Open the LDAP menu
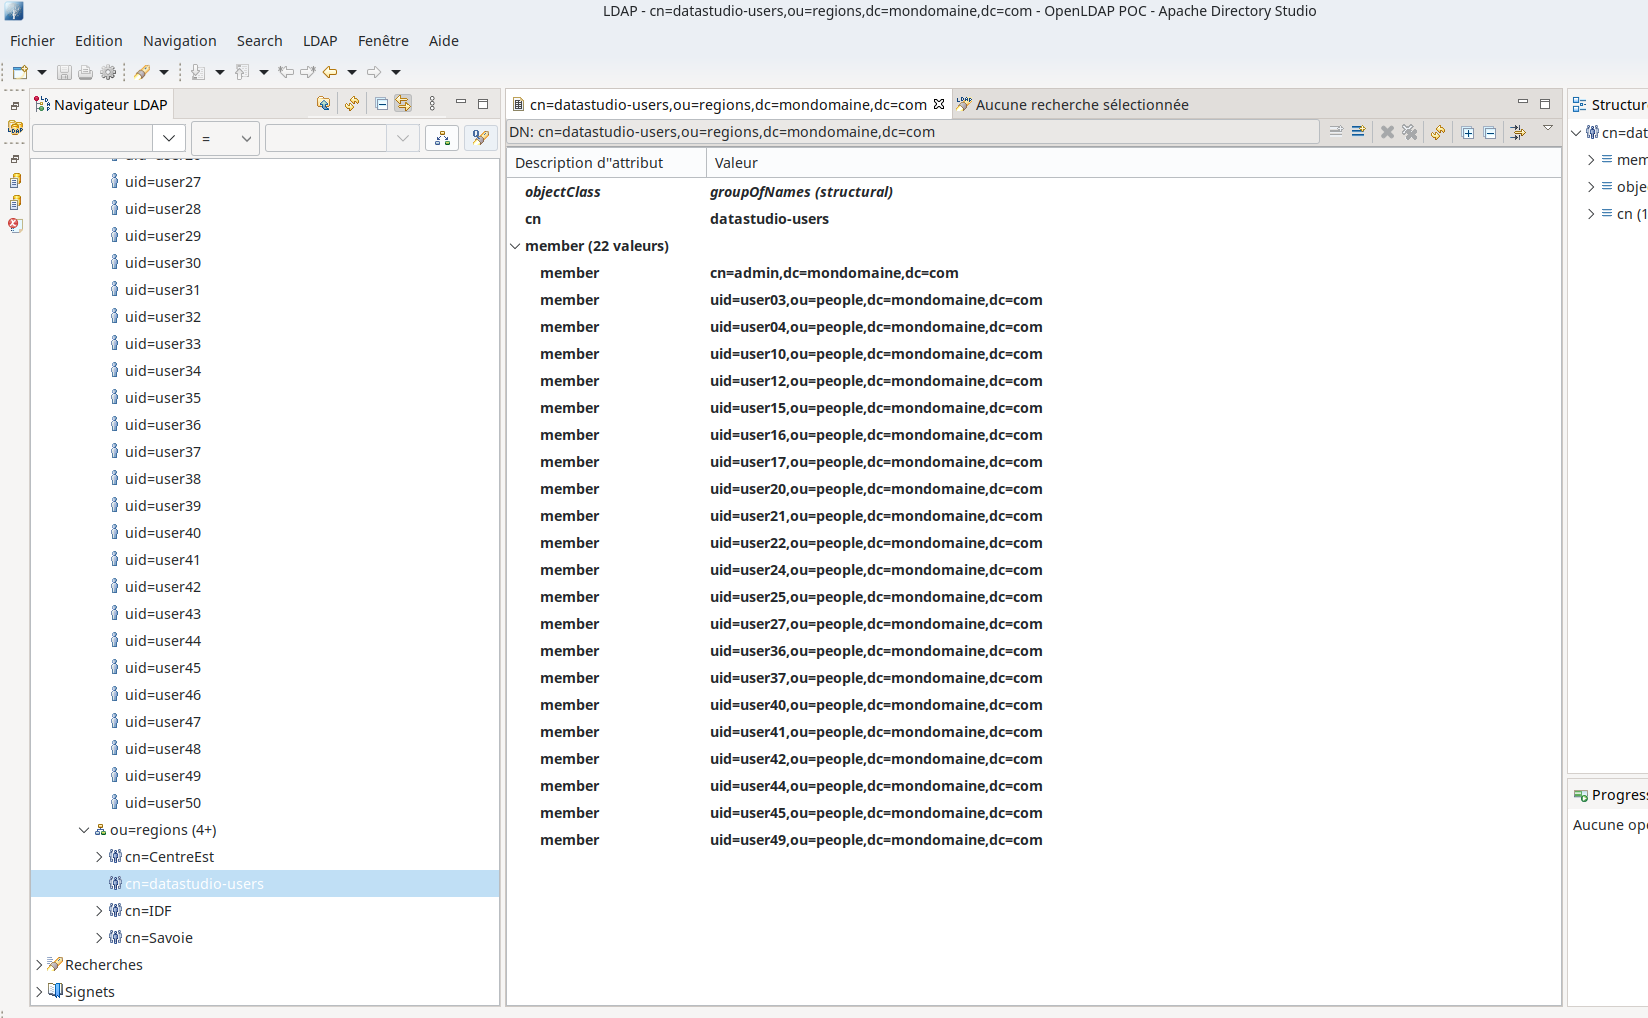This screenshot has height=1018, width=1648. 320,41
